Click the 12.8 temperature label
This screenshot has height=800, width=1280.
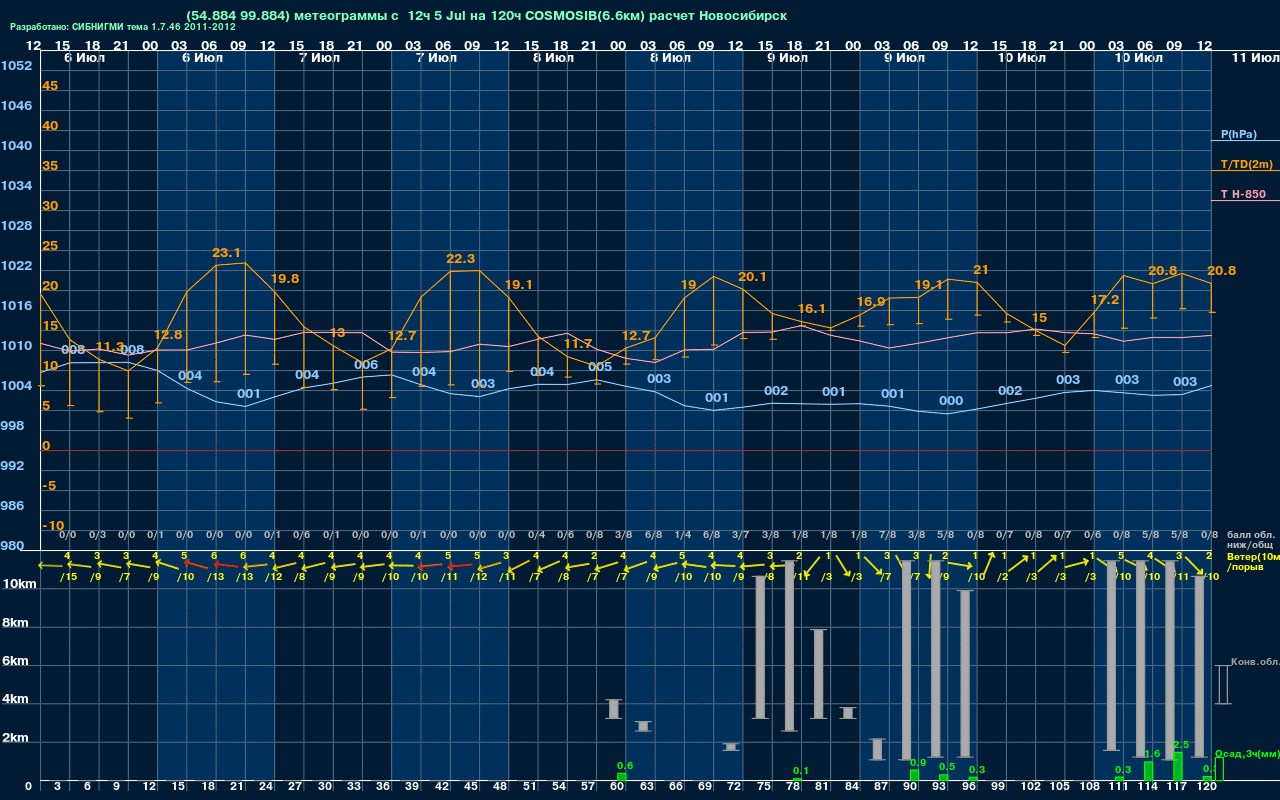[x=168, y=334]
